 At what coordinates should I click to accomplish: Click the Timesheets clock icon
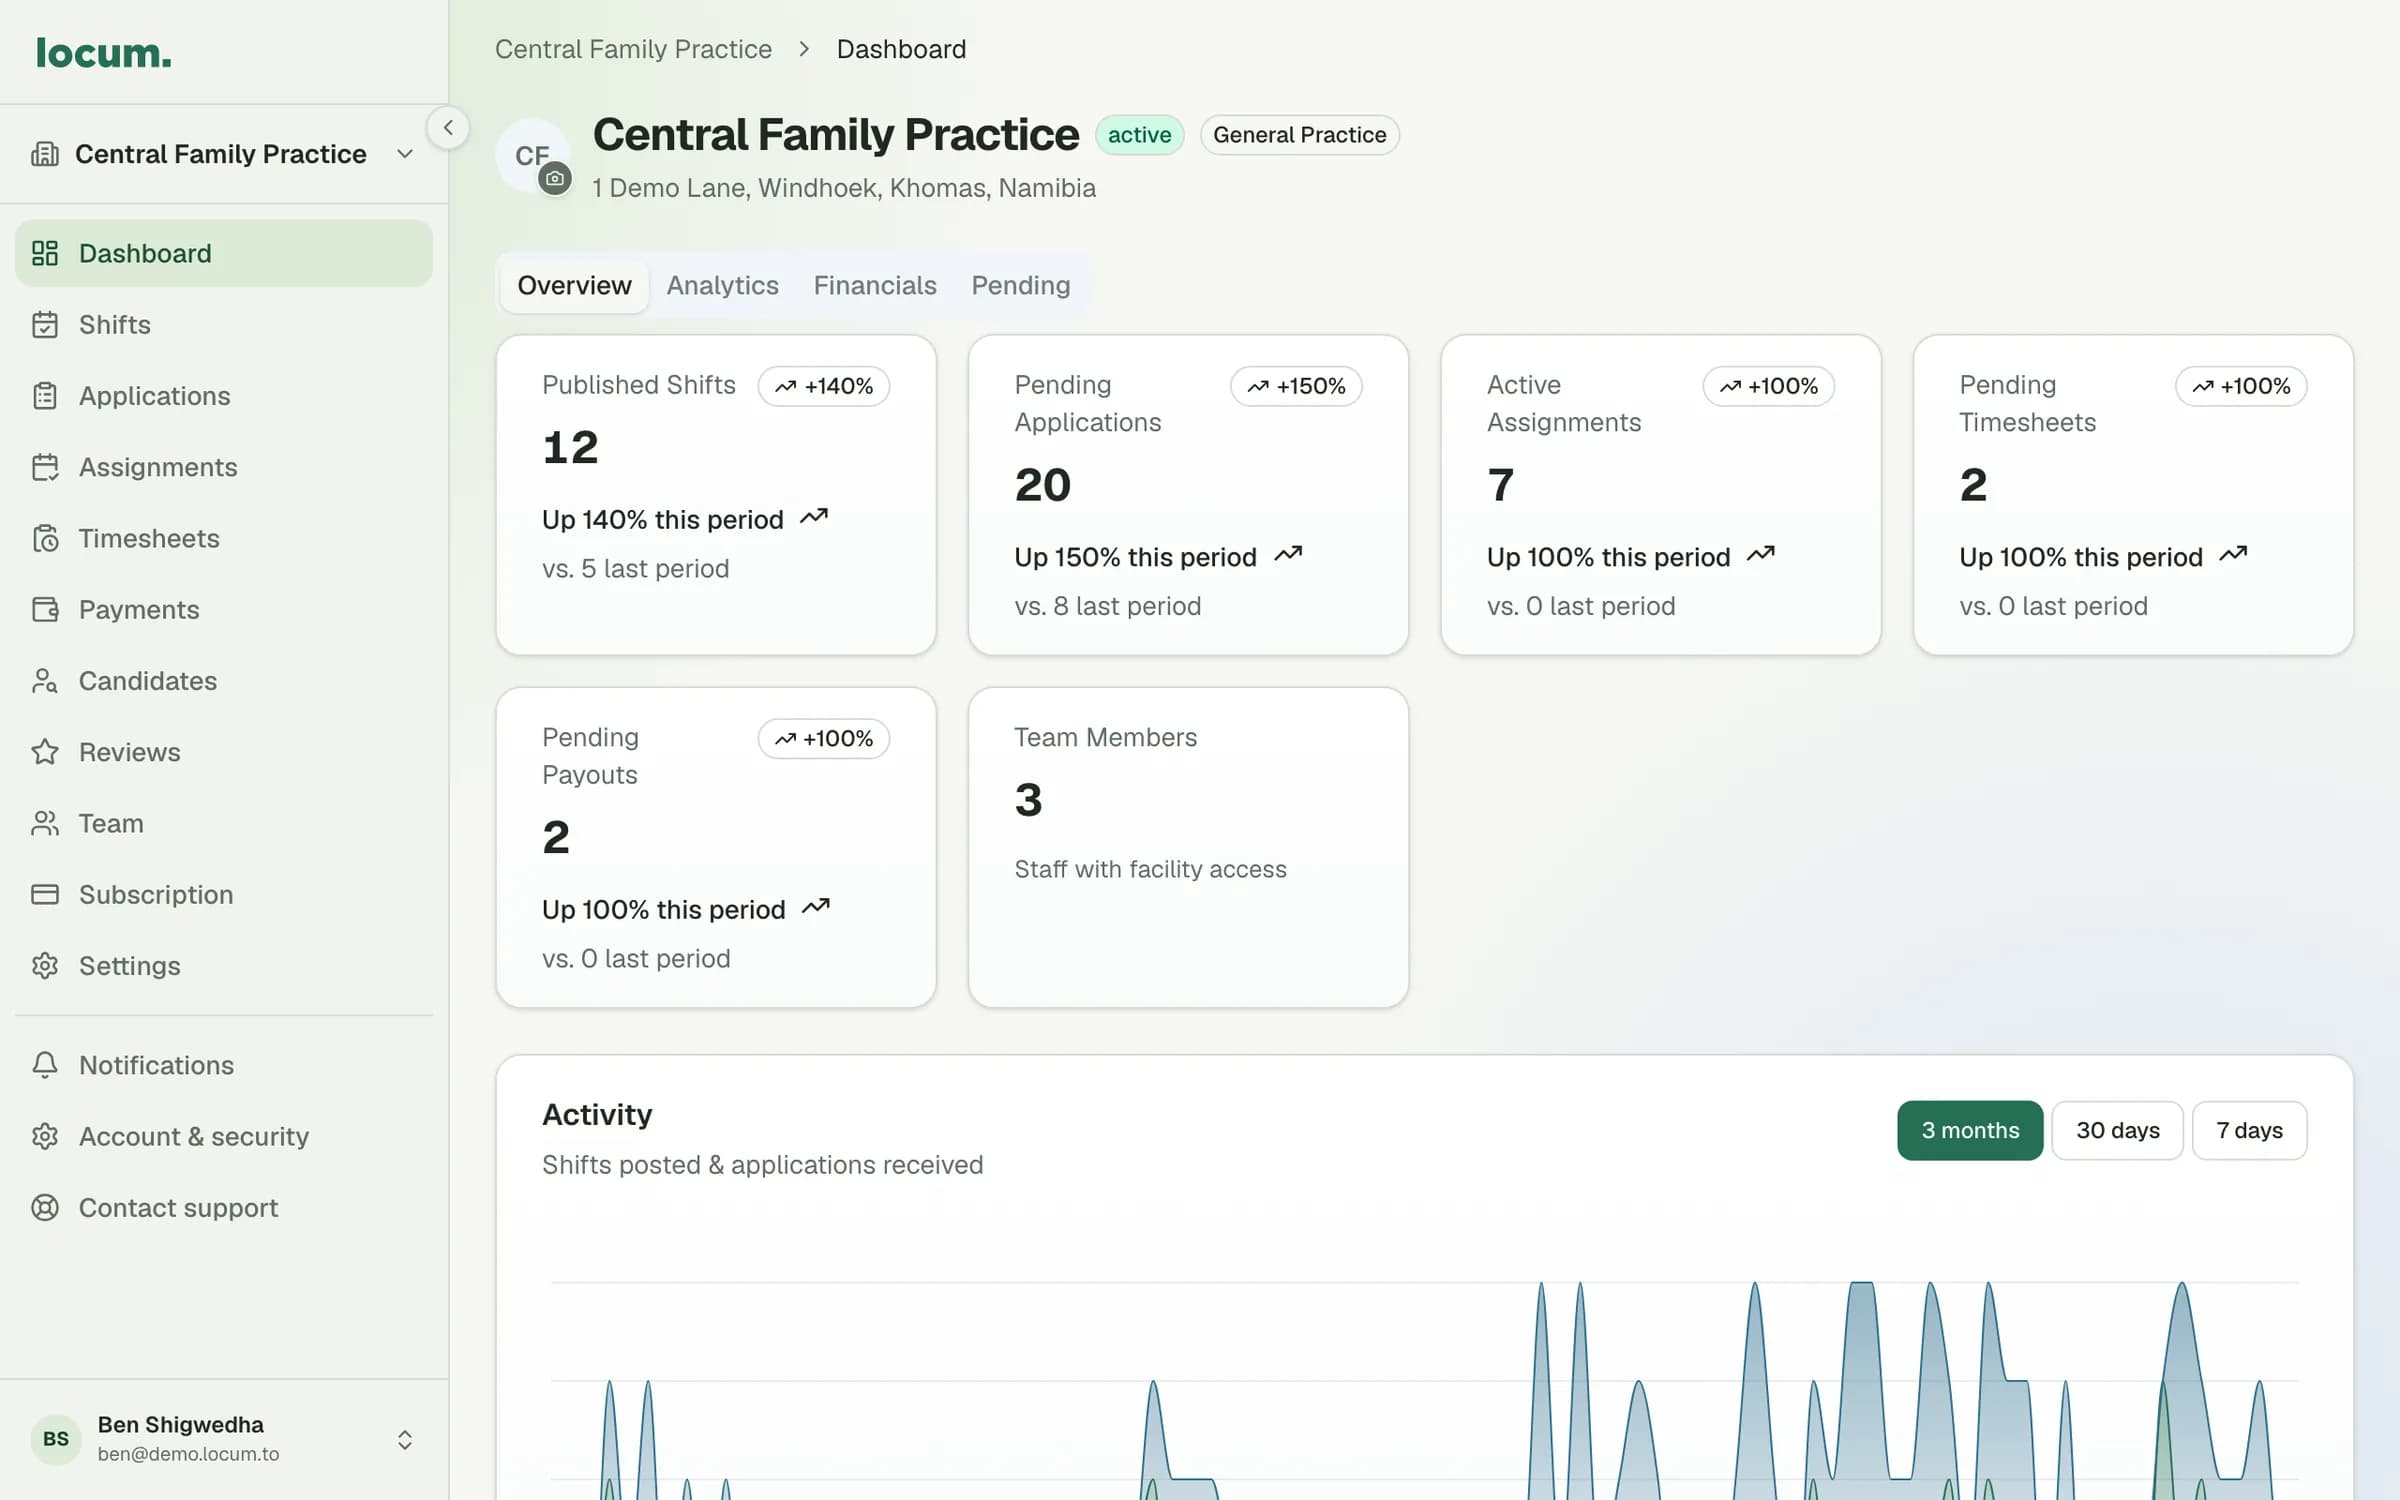click(x=45, y=538)
